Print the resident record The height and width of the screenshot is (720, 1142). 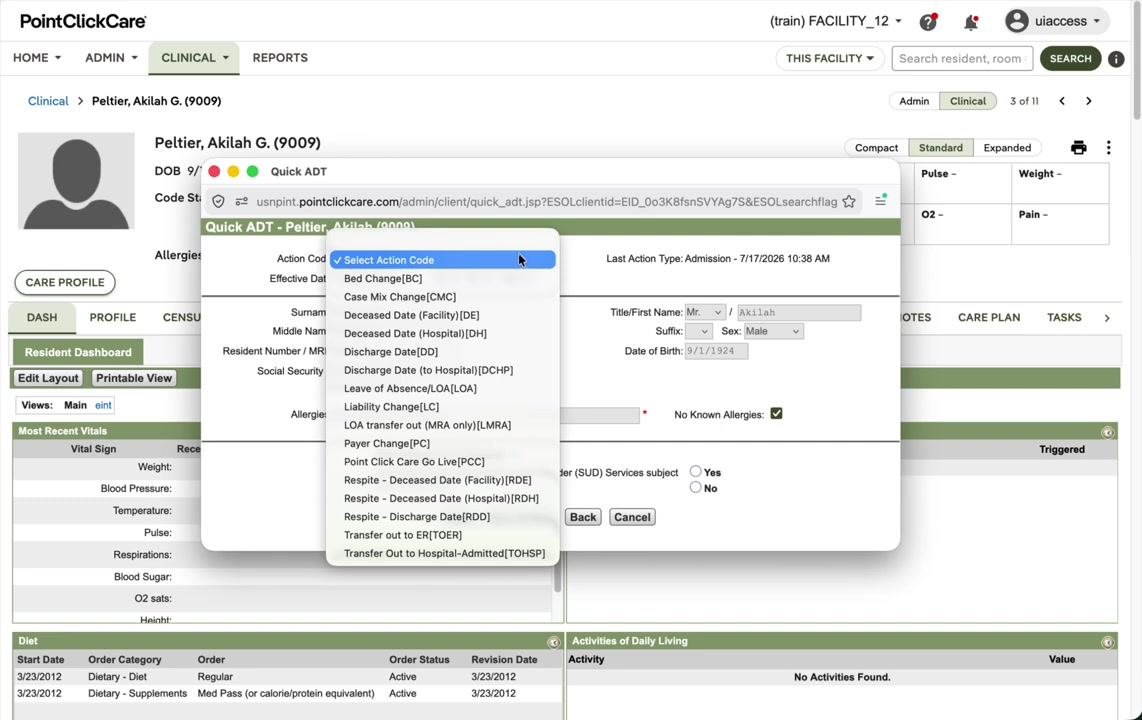(x=1079, y=148)
